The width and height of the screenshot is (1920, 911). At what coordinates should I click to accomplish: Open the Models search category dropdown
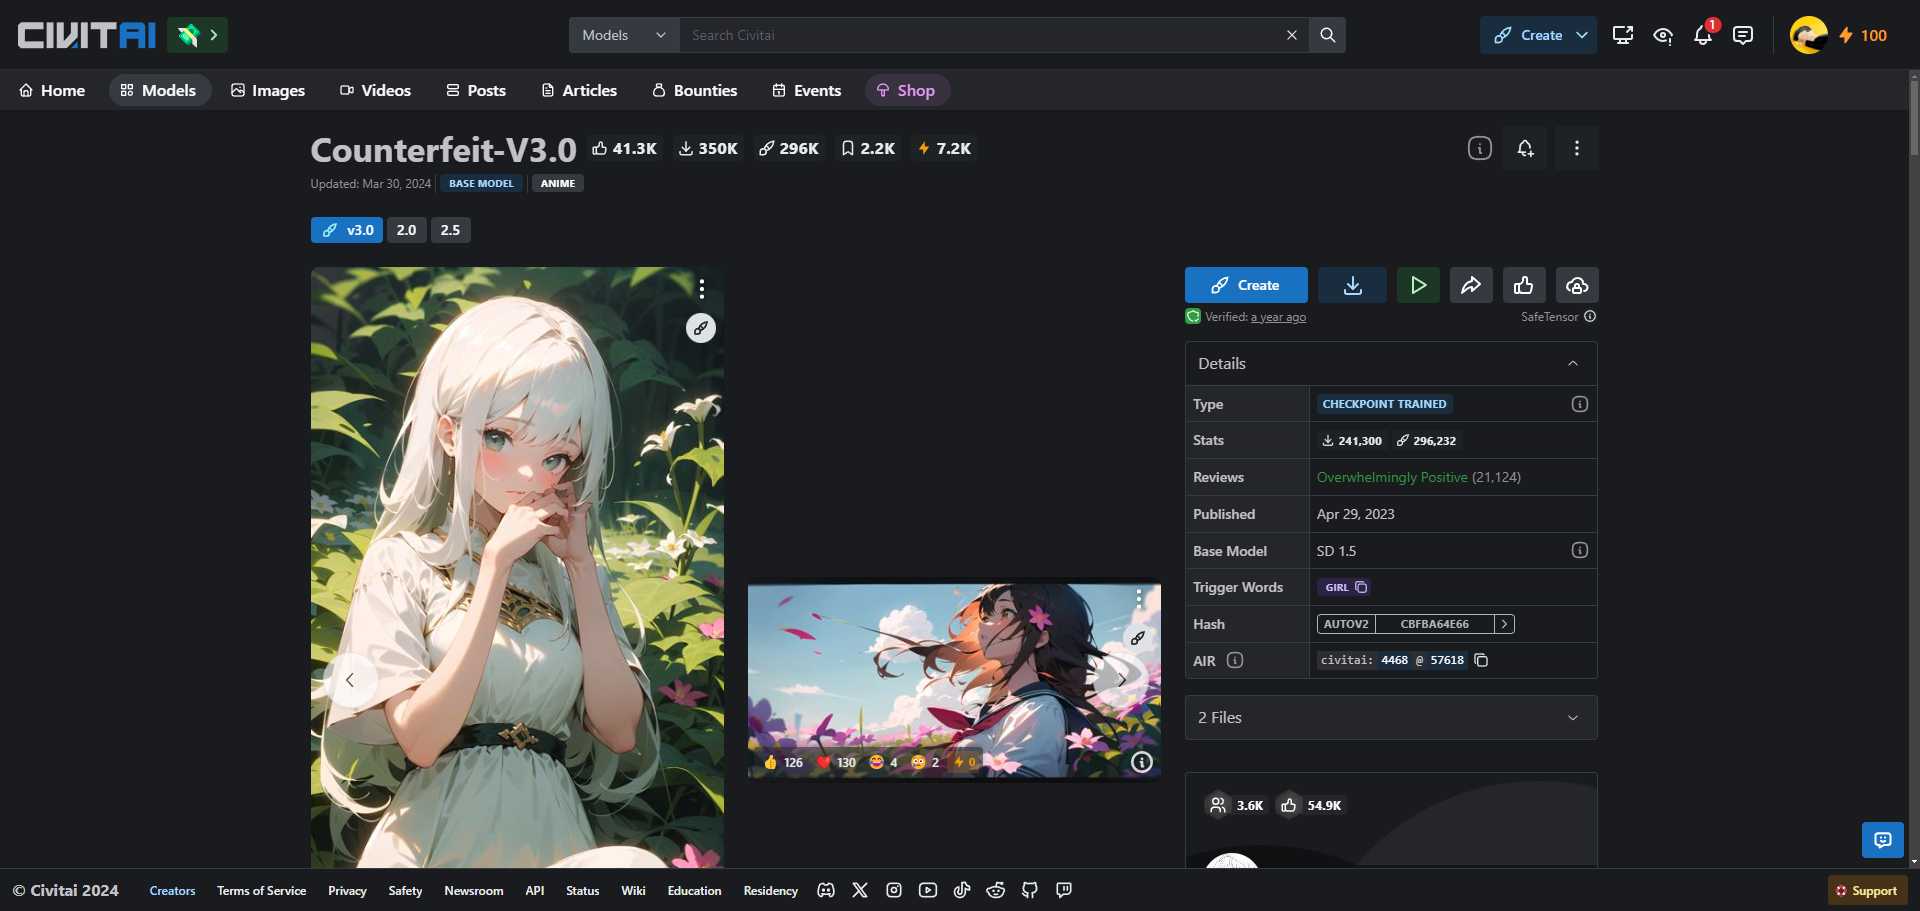point(624,35)
